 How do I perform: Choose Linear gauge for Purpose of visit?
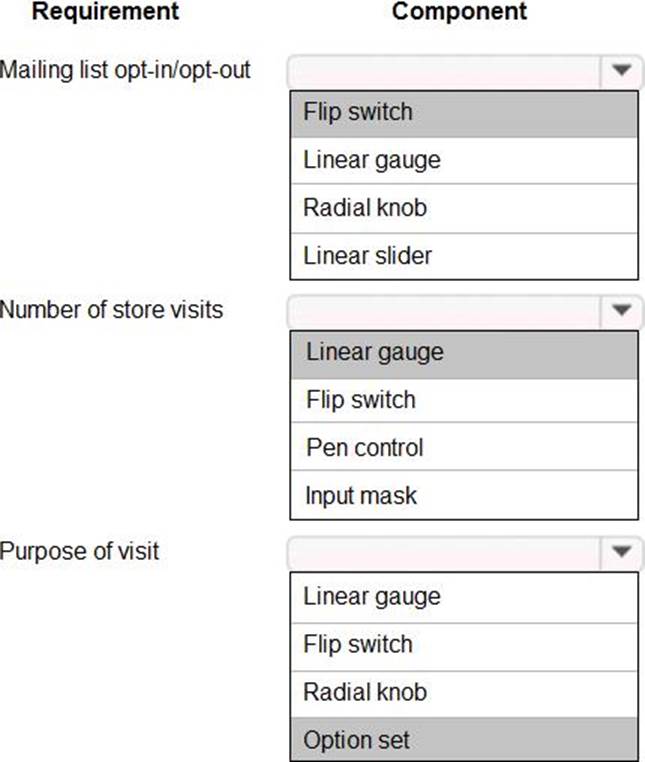click(x=464, y=597)
